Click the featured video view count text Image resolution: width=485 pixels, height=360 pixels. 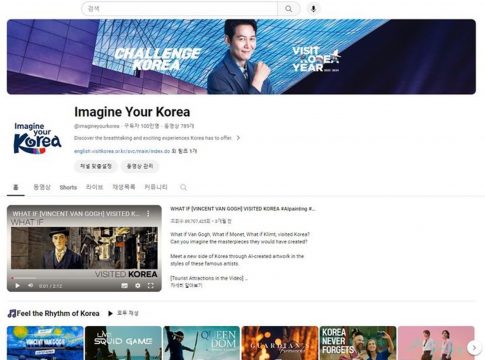point(190,221)
